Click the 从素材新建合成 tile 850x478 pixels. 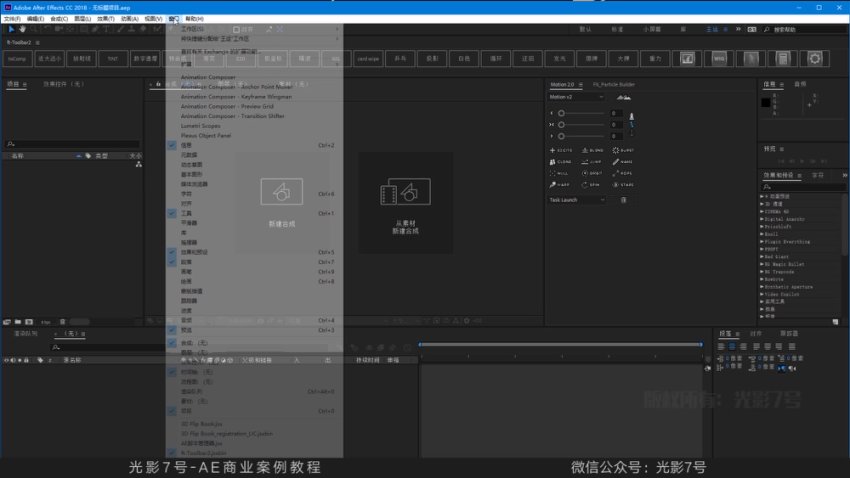(405, 204)
